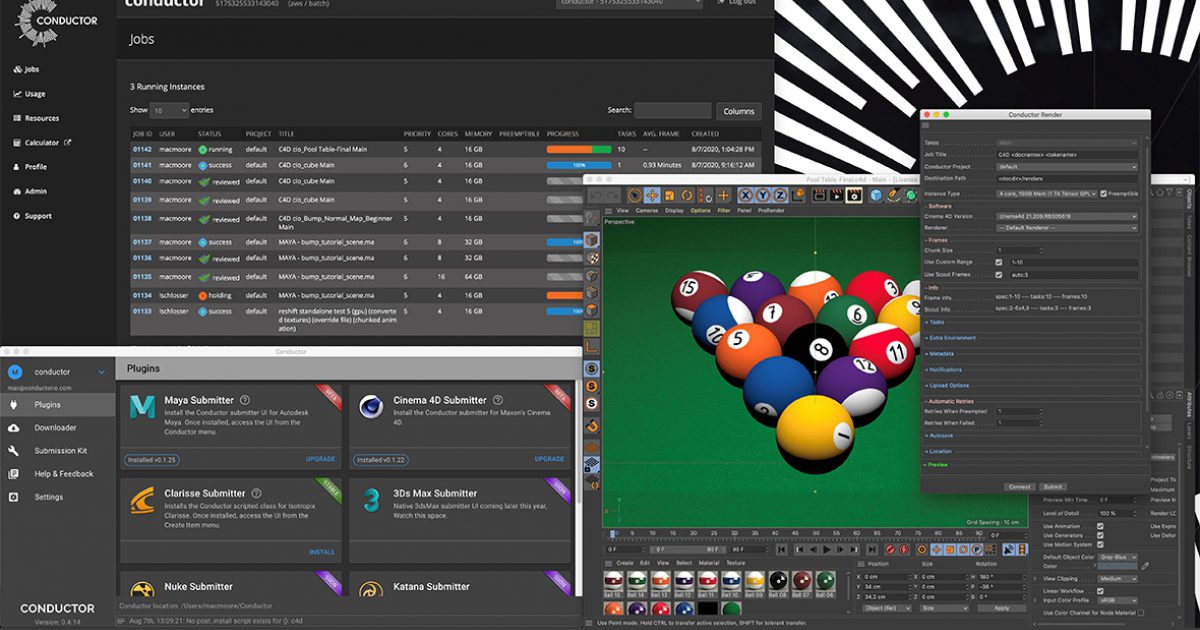1200x630 pixels.
Task: Click the Render to Picture Viewer icon
Action: pyautogui.click(x=837, y=195)
